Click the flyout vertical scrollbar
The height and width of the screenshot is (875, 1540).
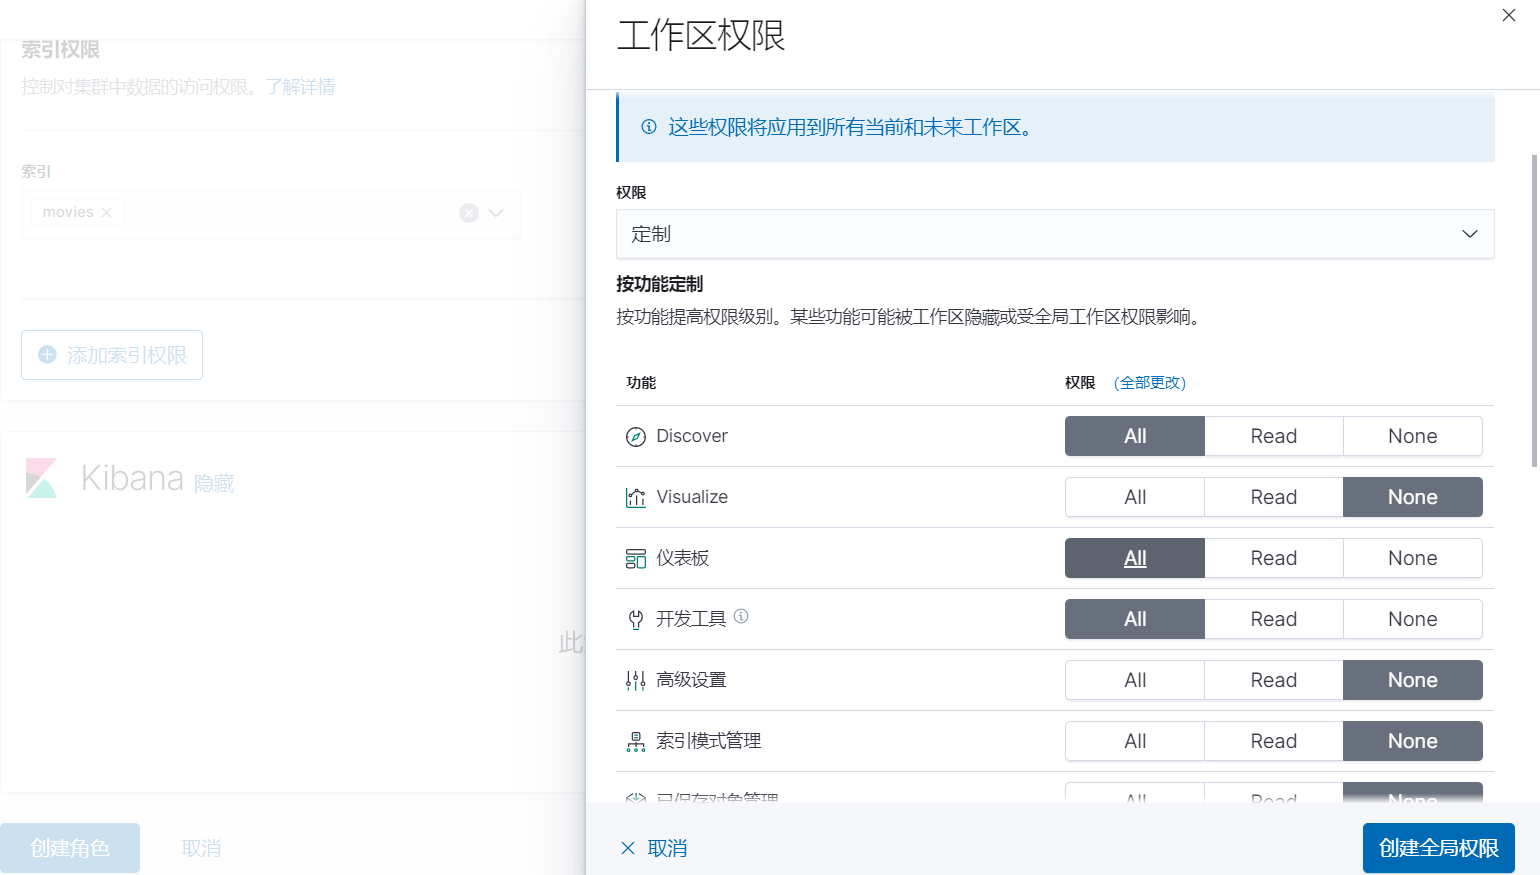pos(1534,310)
